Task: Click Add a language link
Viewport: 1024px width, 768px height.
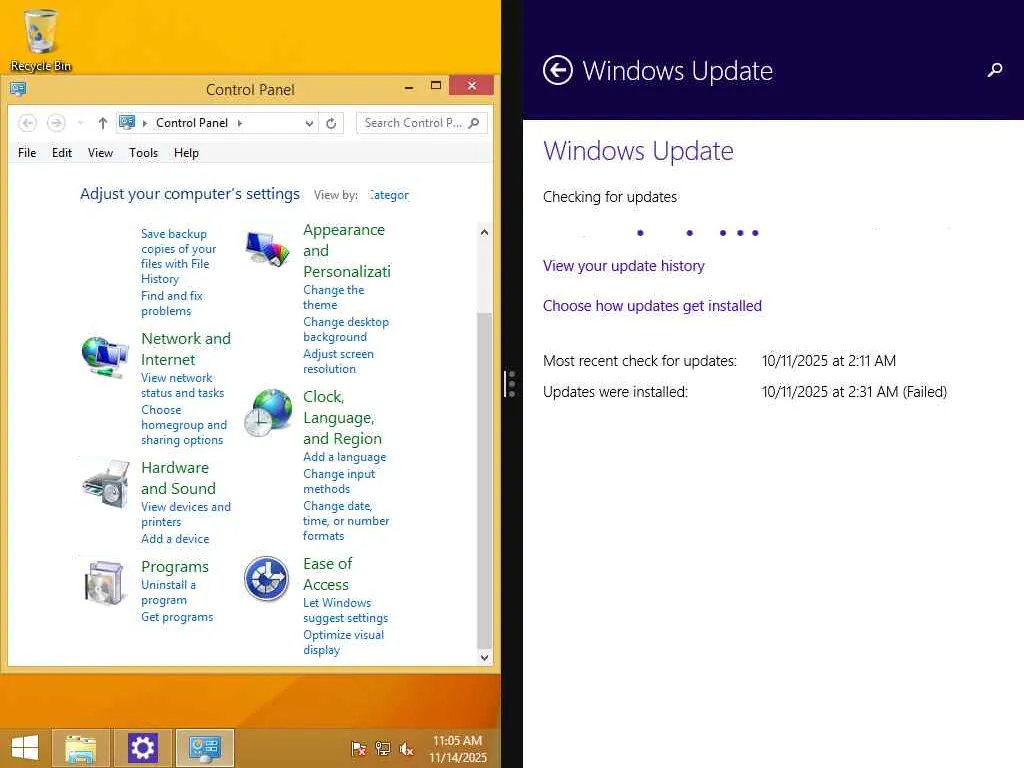Action: coord(345,457)
